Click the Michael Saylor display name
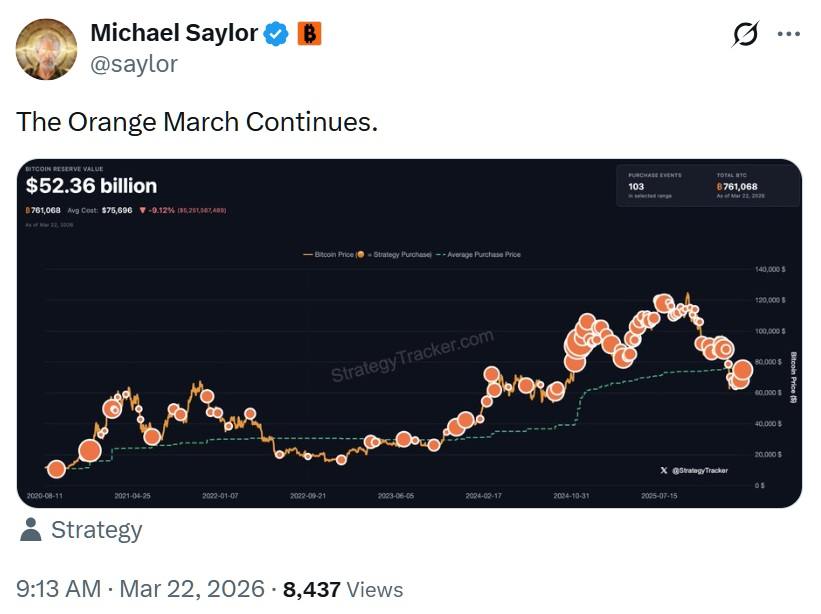The width and height of the screenshot is (821, 614). (176, 31)
